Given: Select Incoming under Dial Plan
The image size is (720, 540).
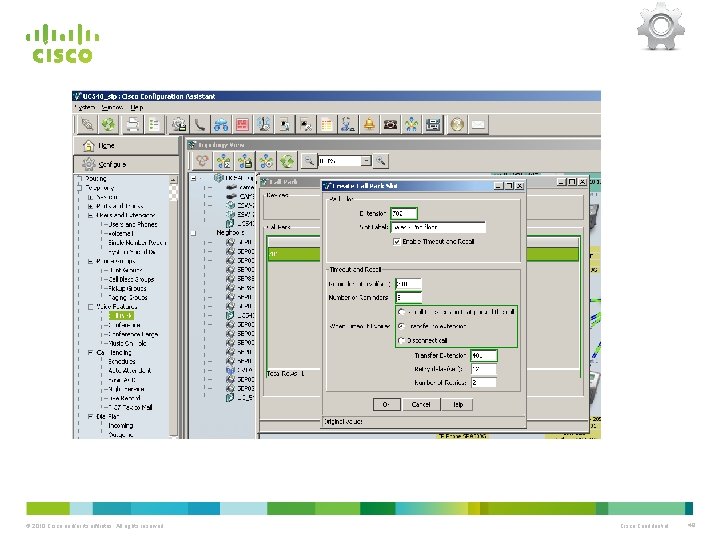Looking at the screenshot, I should click(121, 426).
